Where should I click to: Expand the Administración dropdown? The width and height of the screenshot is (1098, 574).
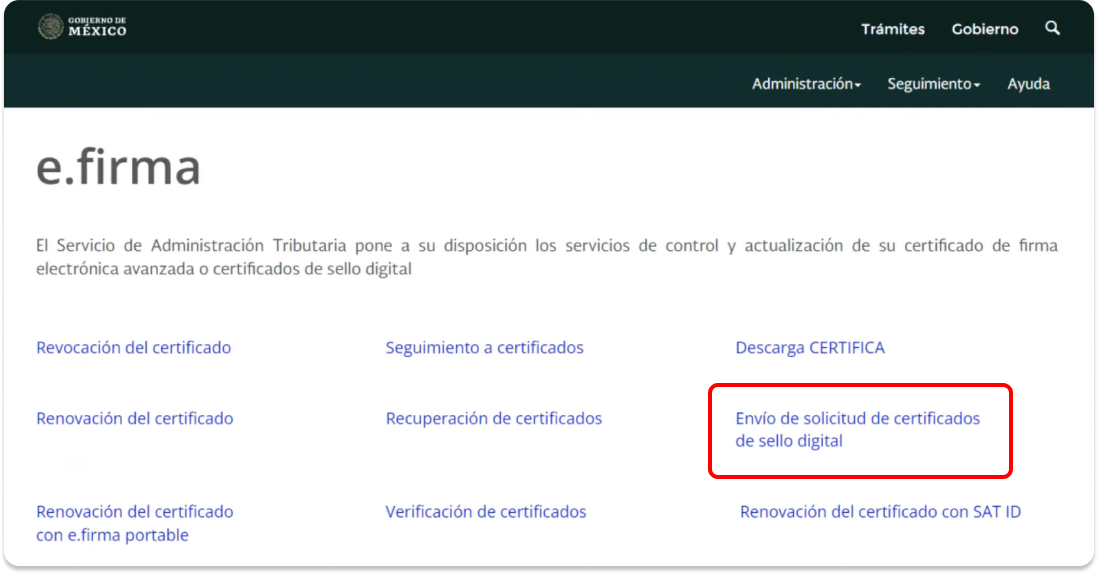[x=806, y=84]
